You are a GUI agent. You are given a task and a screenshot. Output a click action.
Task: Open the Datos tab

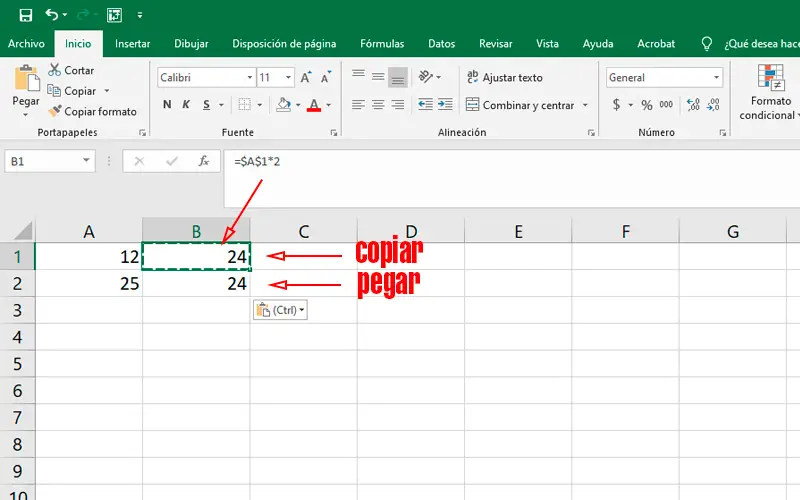coord(441,44)
